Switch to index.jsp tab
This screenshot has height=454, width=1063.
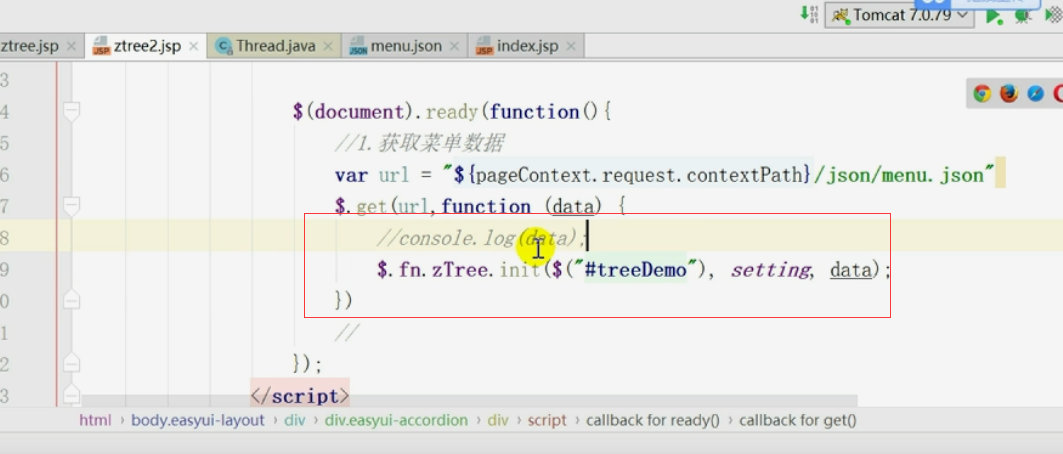click(x=526, y=46)
